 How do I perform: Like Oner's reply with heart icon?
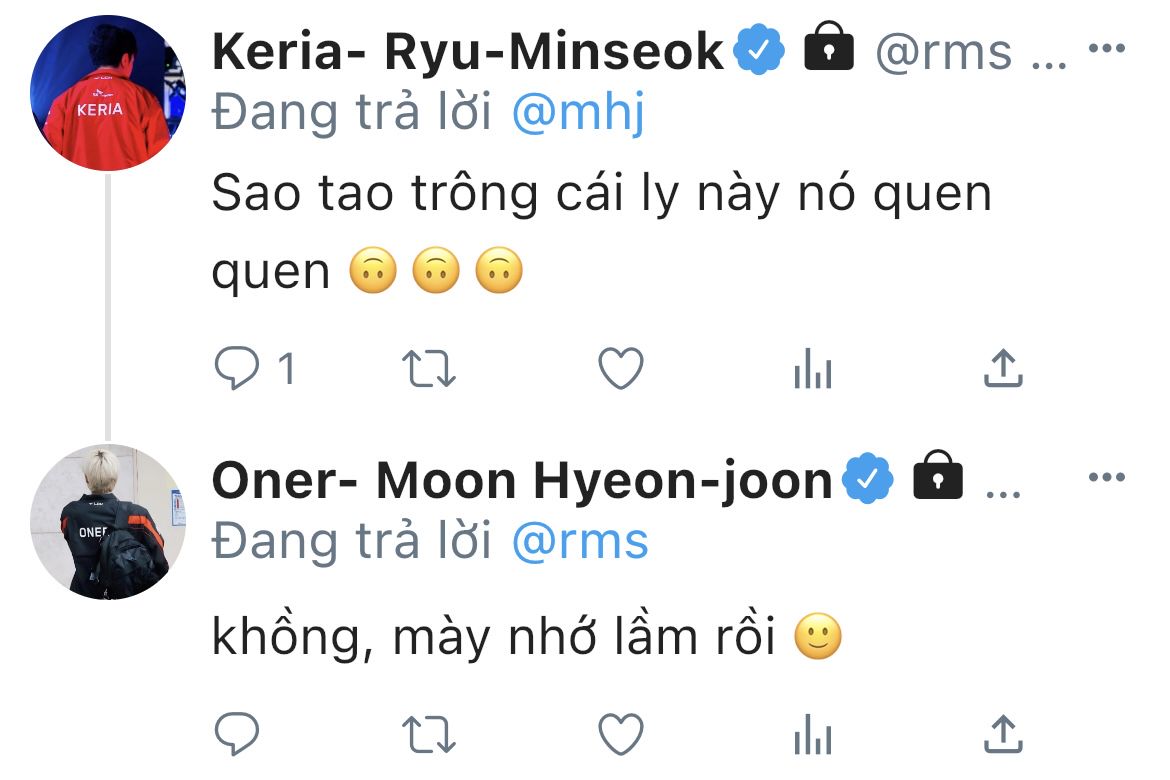point(620,735)
